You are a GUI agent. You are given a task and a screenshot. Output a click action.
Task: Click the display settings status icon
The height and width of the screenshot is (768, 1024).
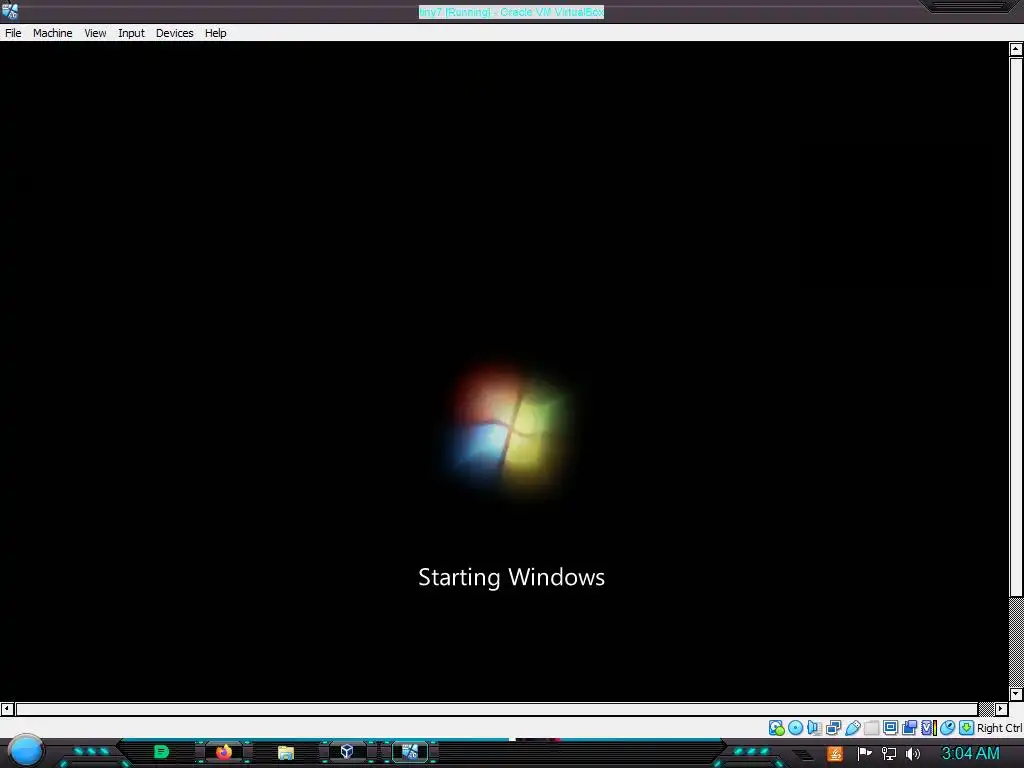(x=890, y=728)
